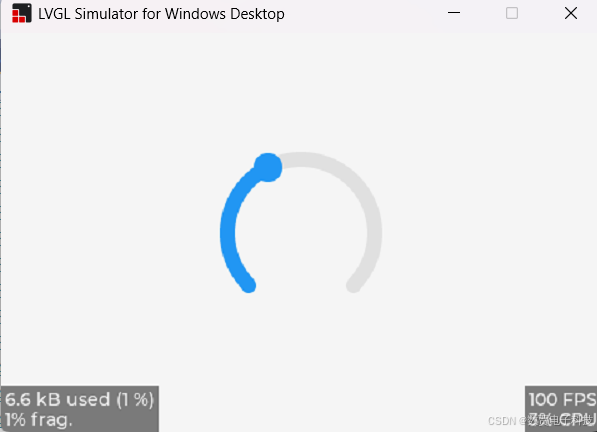
Task: Click the CPU usage label under FPS
Action: (562, 419)
